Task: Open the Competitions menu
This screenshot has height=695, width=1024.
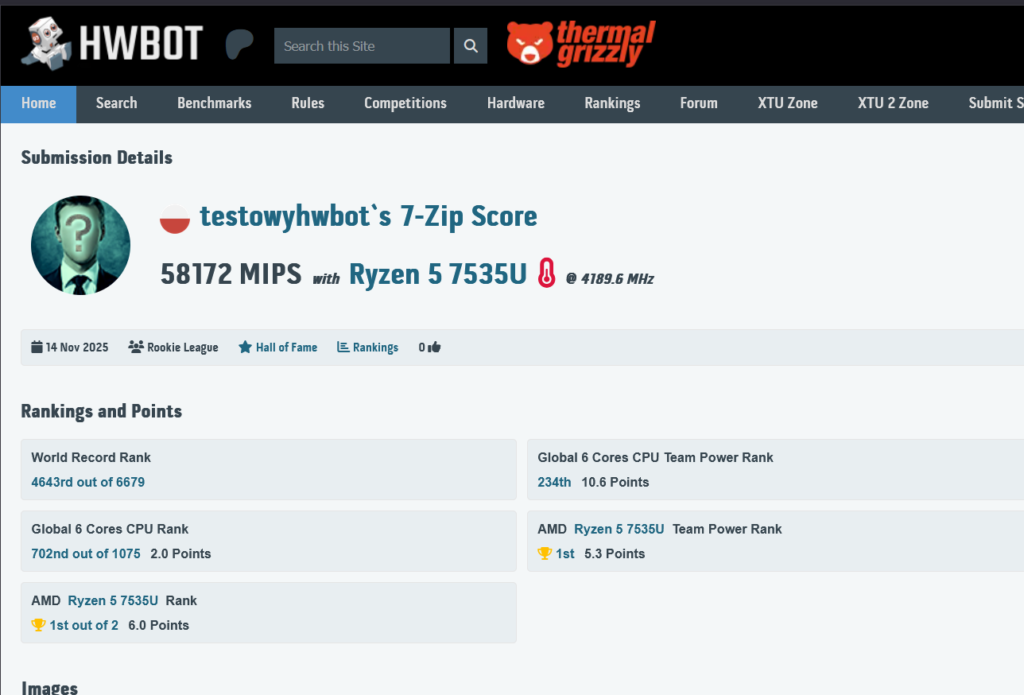Action: [x=405, y=103]
